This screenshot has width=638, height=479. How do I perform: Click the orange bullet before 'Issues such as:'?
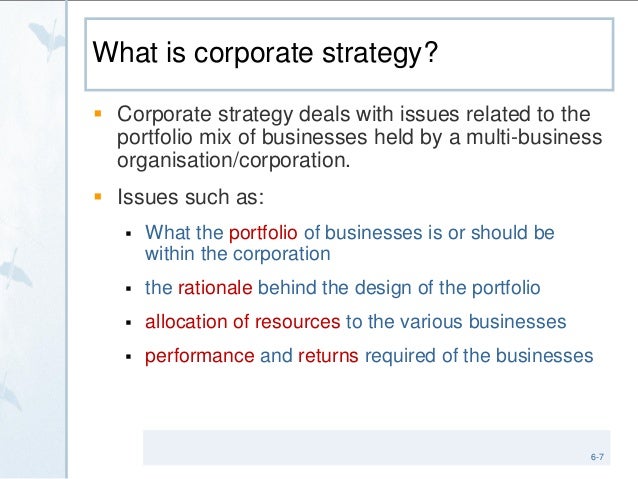pos(98,195)
